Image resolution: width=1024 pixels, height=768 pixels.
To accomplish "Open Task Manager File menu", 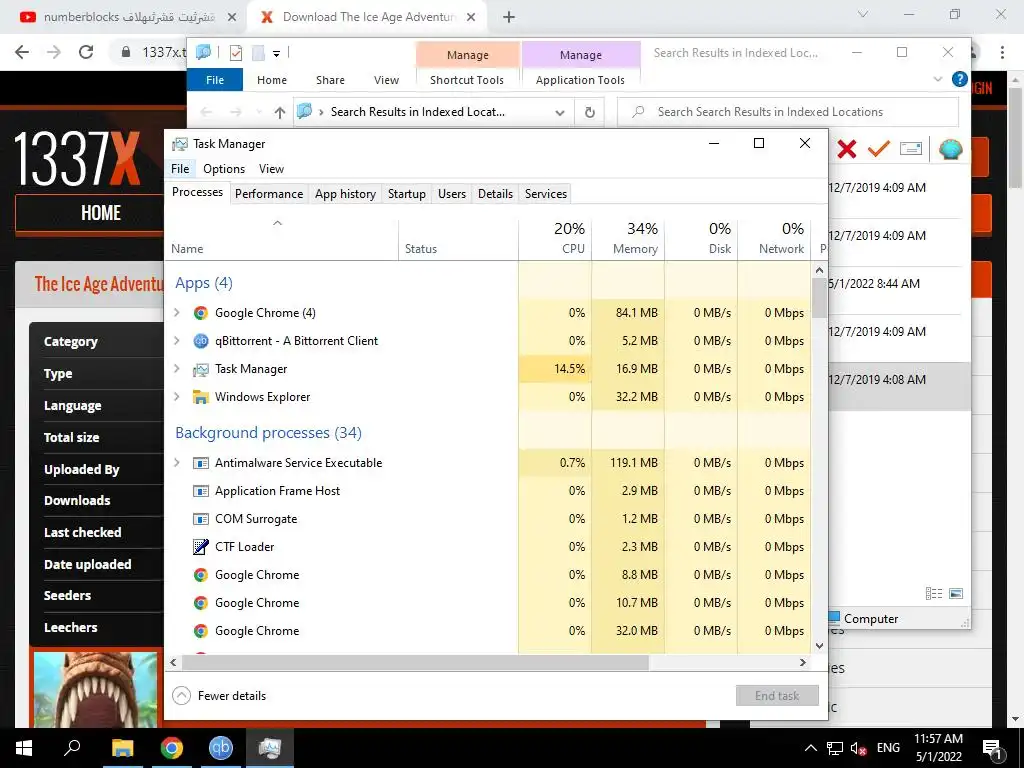I will coord(180,168).
